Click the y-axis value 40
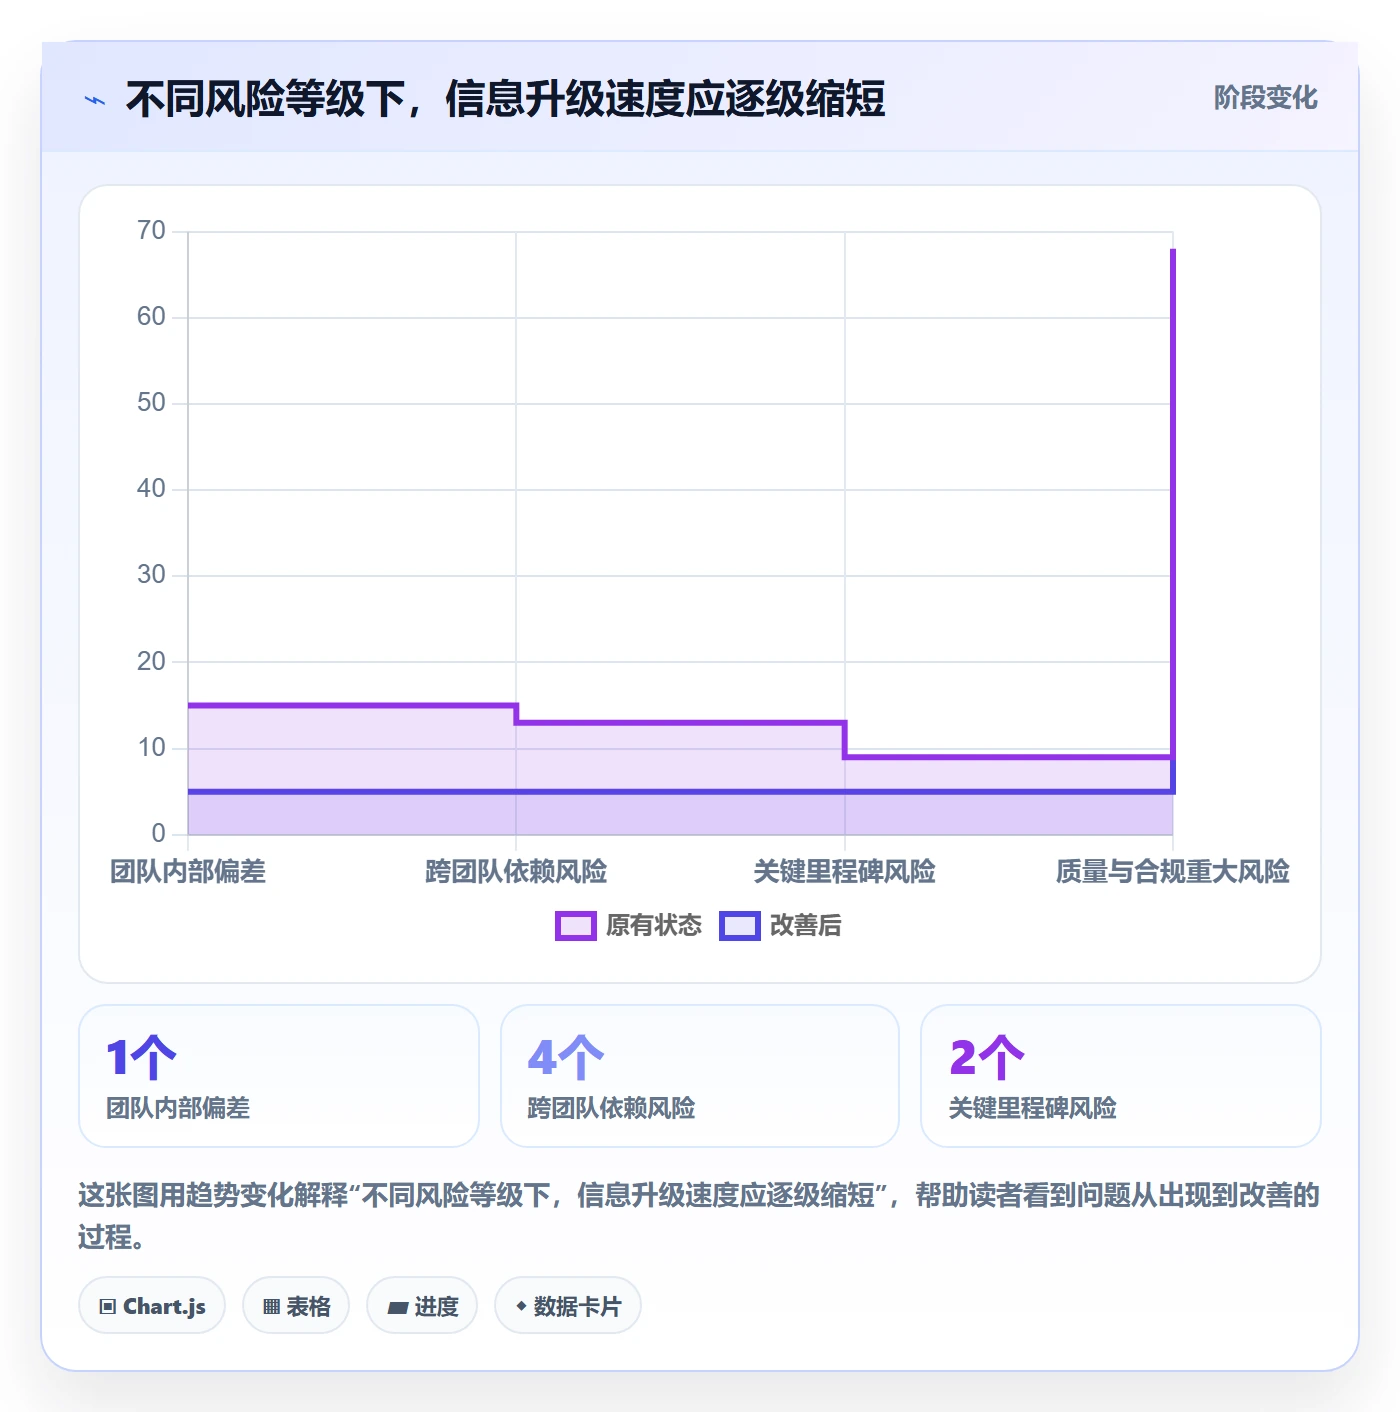The width and height of the screenshot is (1400, 1412). tap(151, 489)
